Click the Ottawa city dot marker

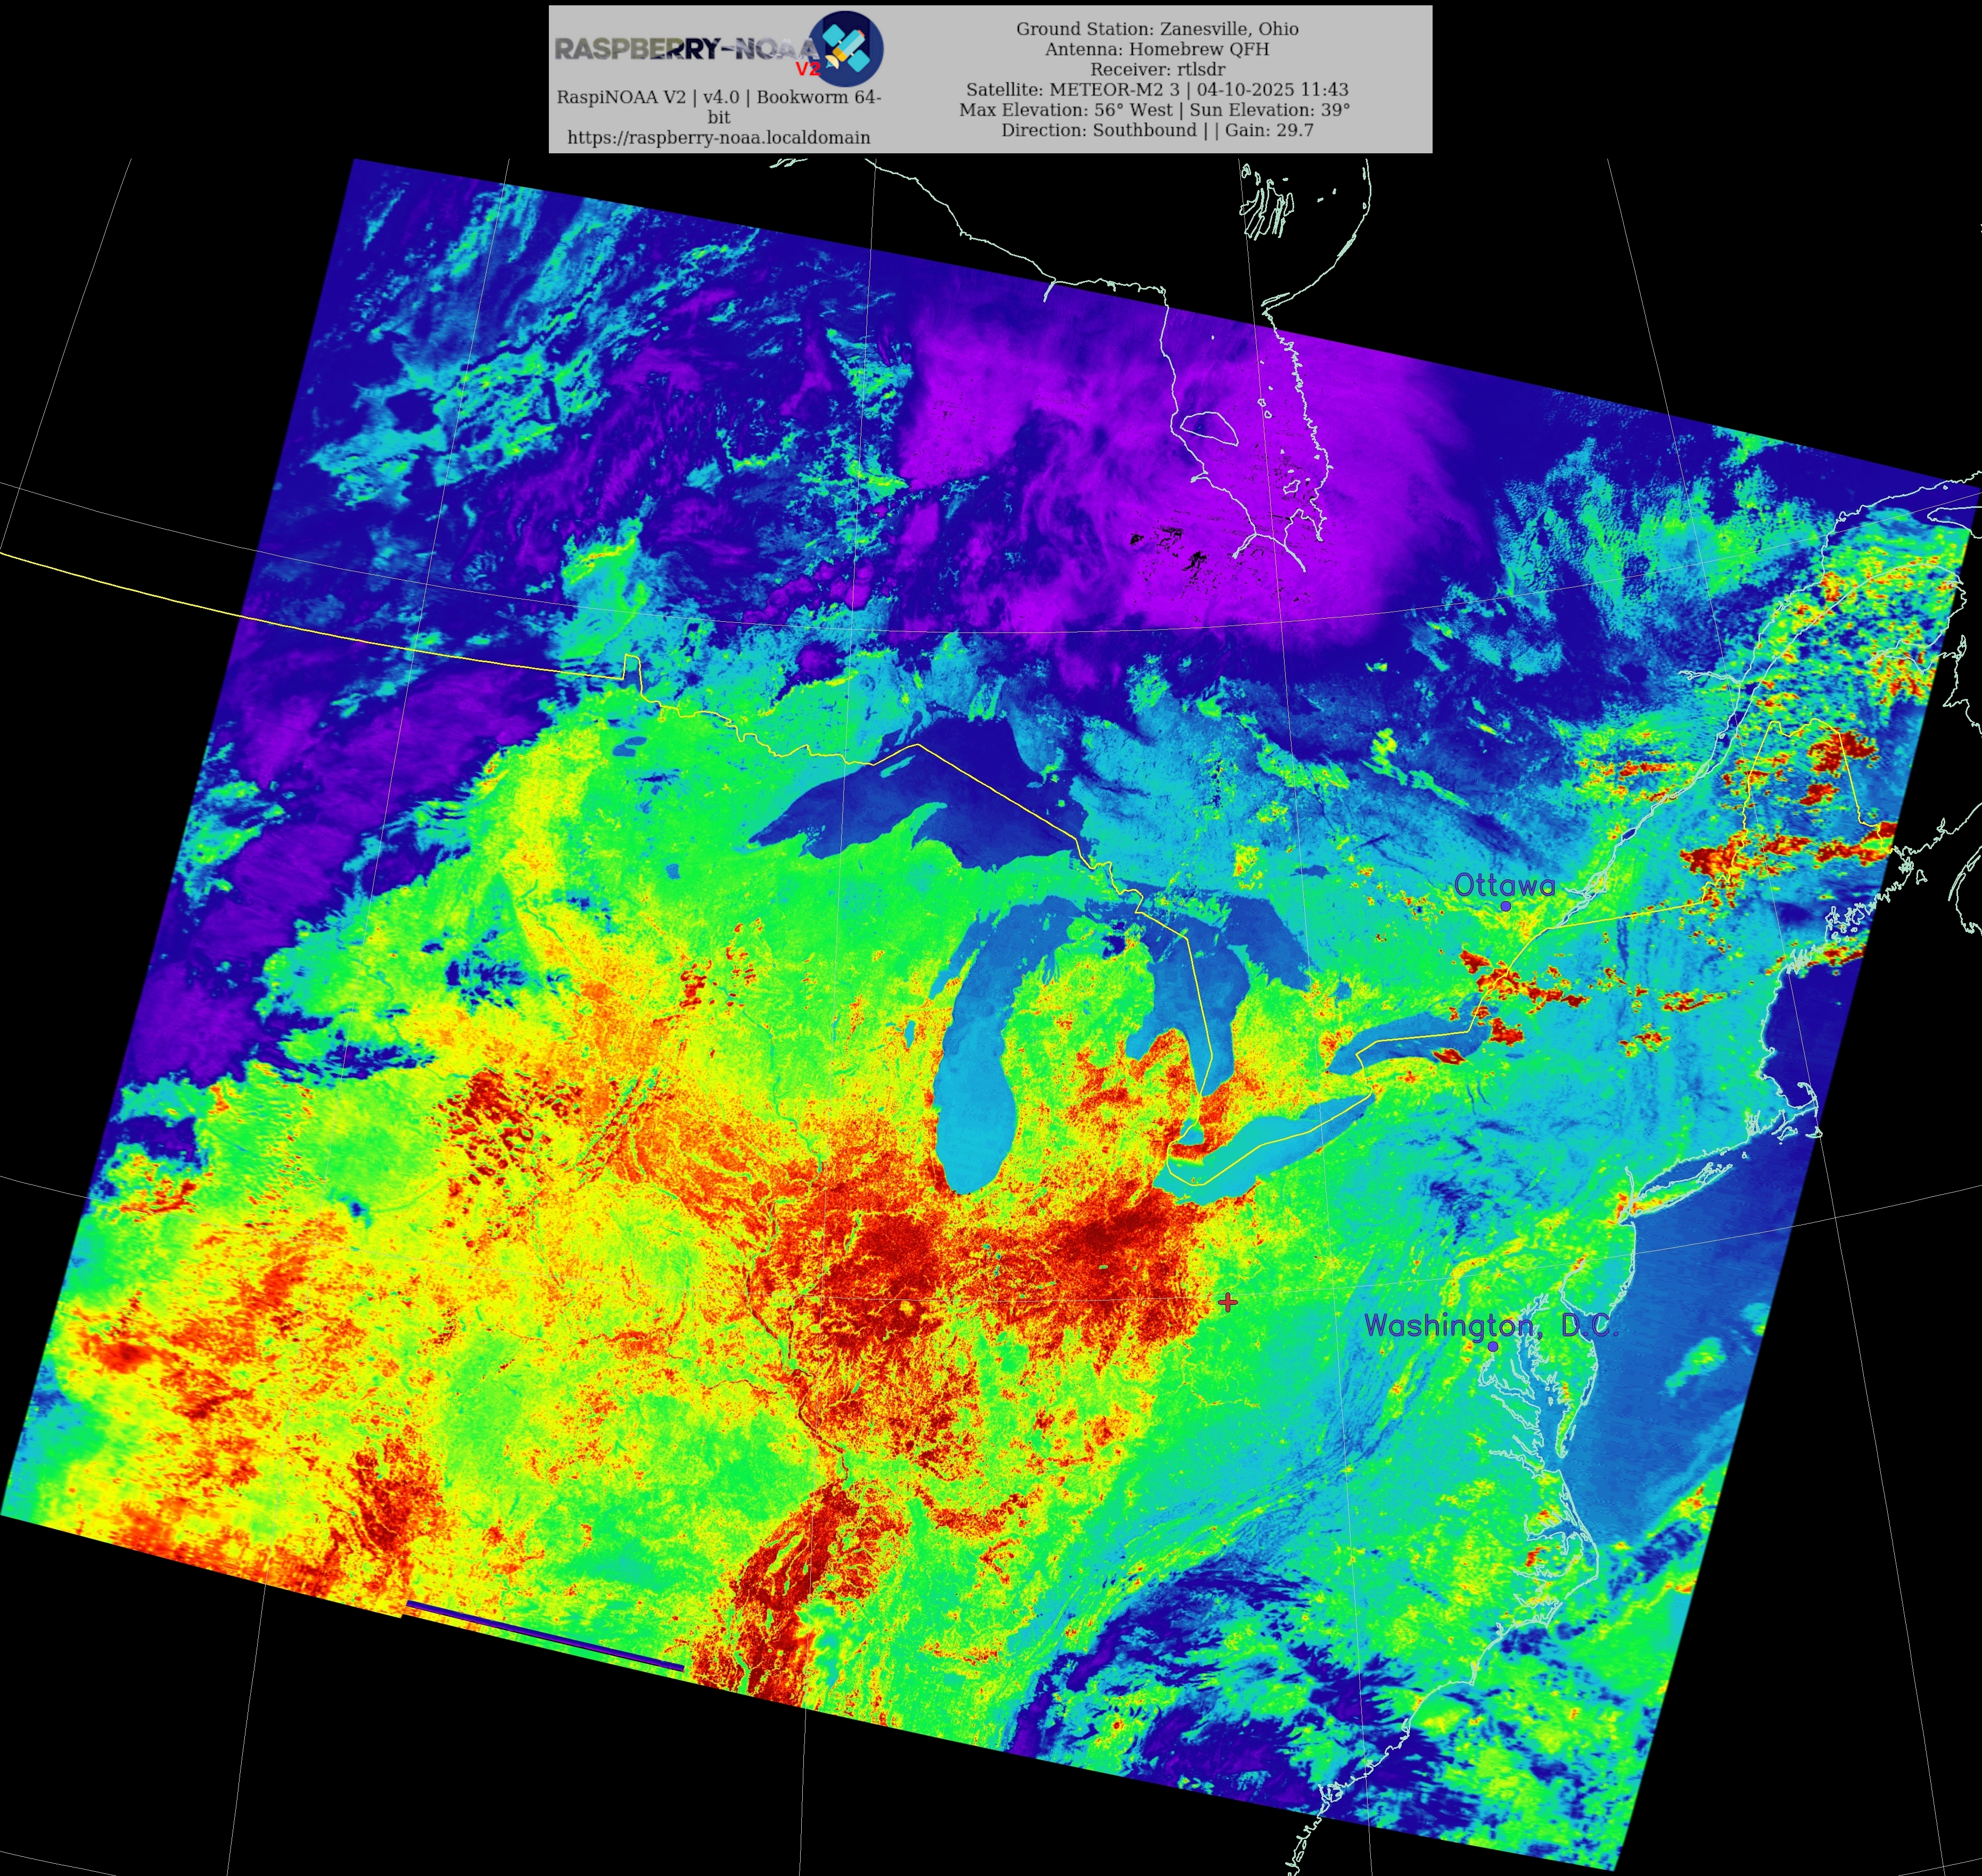click(x=1505, y=906)
